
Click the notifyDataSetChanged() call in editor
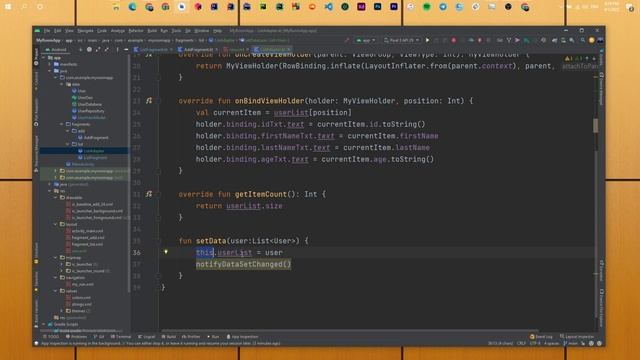pos(243,264)
